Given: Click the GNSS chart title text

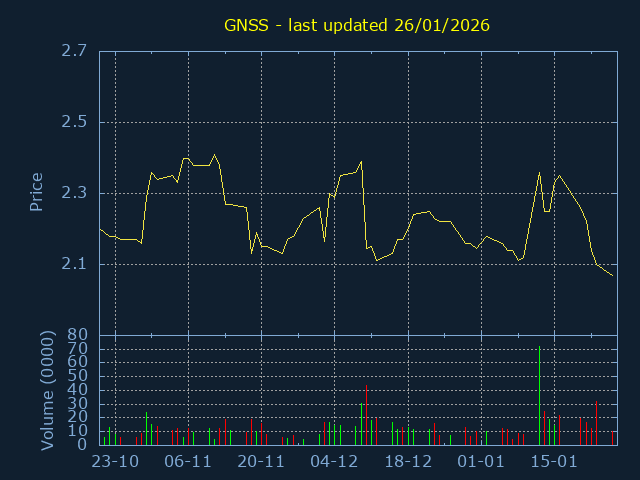Looking at the screenshot, I should point(355,25).
